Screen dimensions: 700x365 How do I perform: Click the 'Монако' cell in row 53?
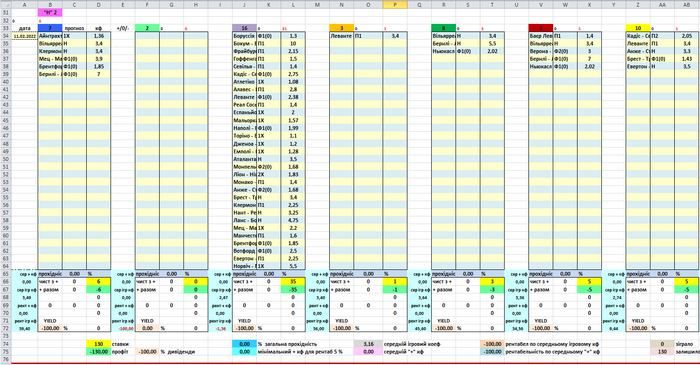[x=244, y=182]
